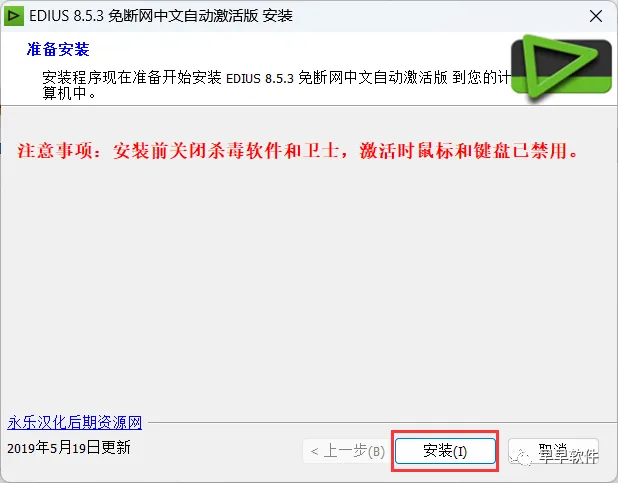Open the 永乐汉化后期资源网 link
The height and width of the screenshot is (483, 618).
(74, 423)
